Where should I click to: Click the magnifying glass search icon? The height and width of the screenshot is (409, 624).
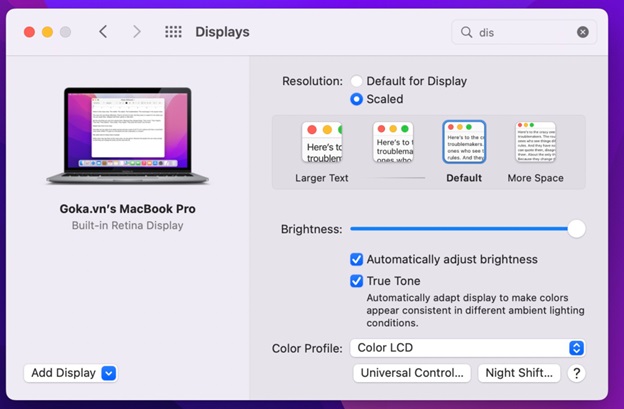466,32
